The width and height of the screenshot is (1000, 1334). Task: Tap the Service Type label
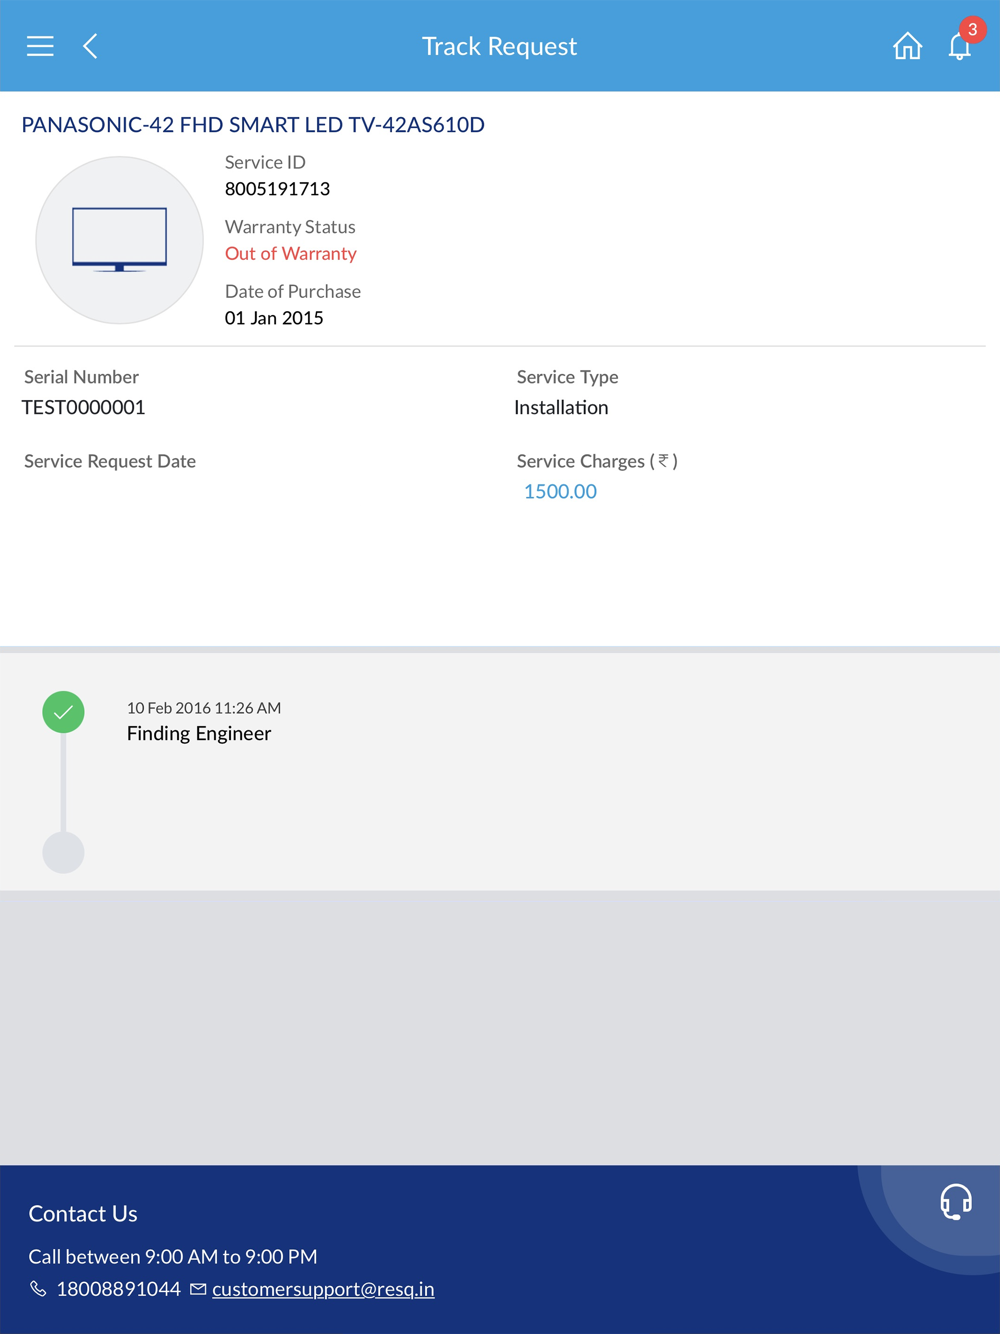pyautogui.click(x=567, y=377)
